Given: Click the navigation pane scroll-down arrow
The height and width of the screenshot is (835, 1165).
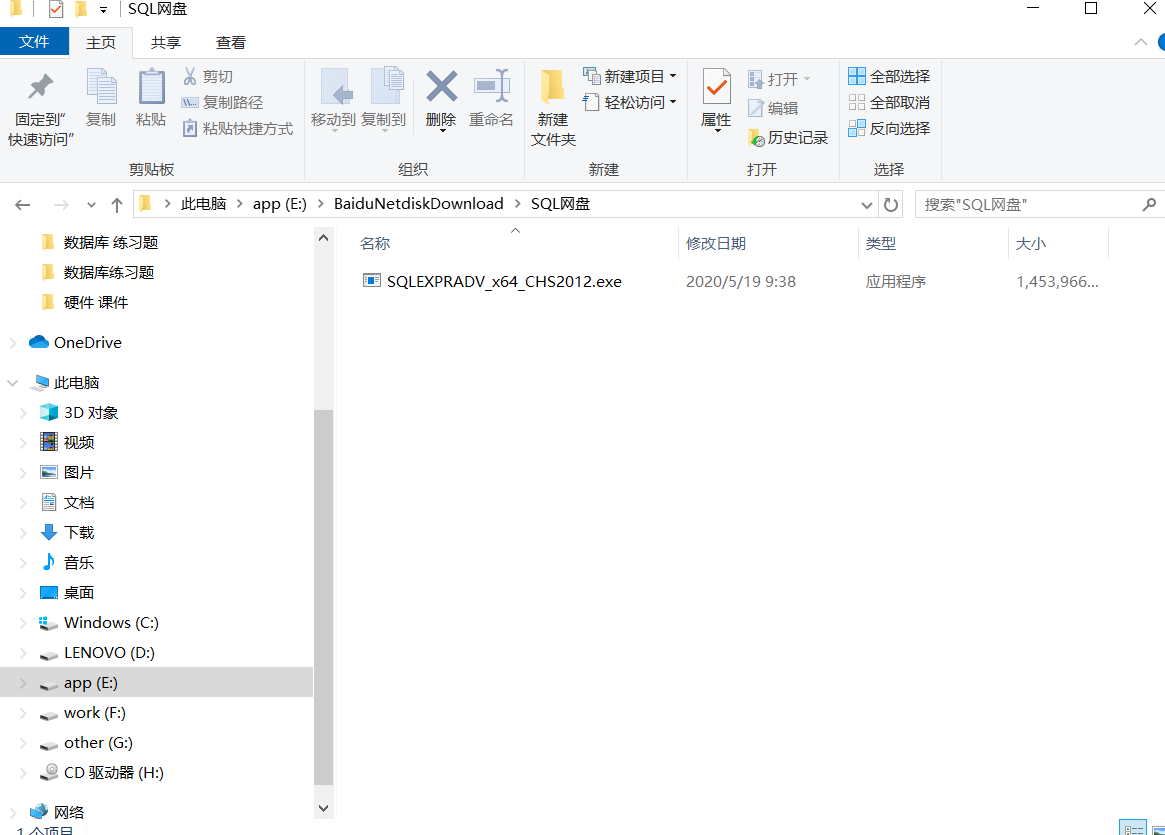Looking at the screenshot, I should 323,808.
